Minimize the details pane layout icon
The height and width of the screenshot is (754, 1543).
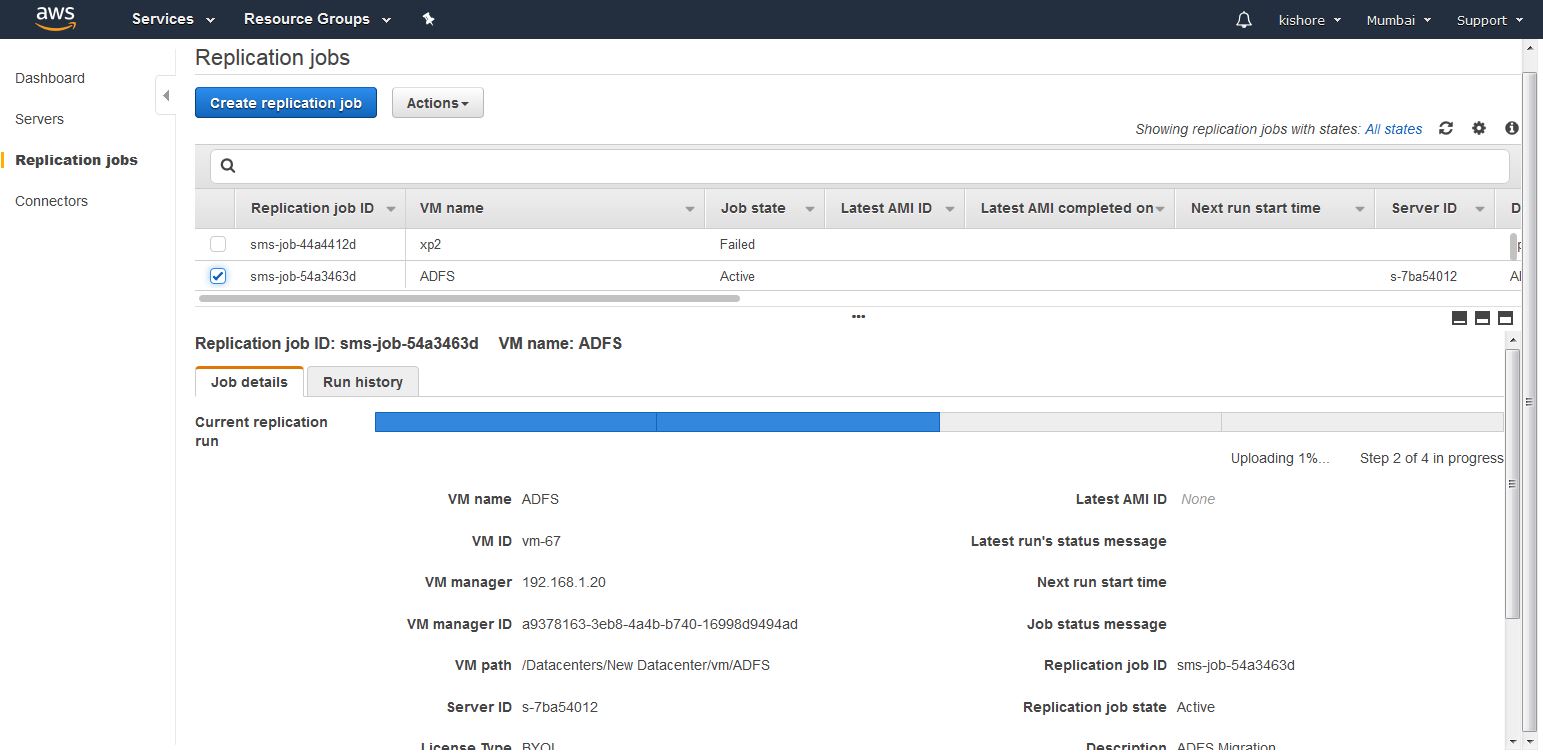[1459, 318]
